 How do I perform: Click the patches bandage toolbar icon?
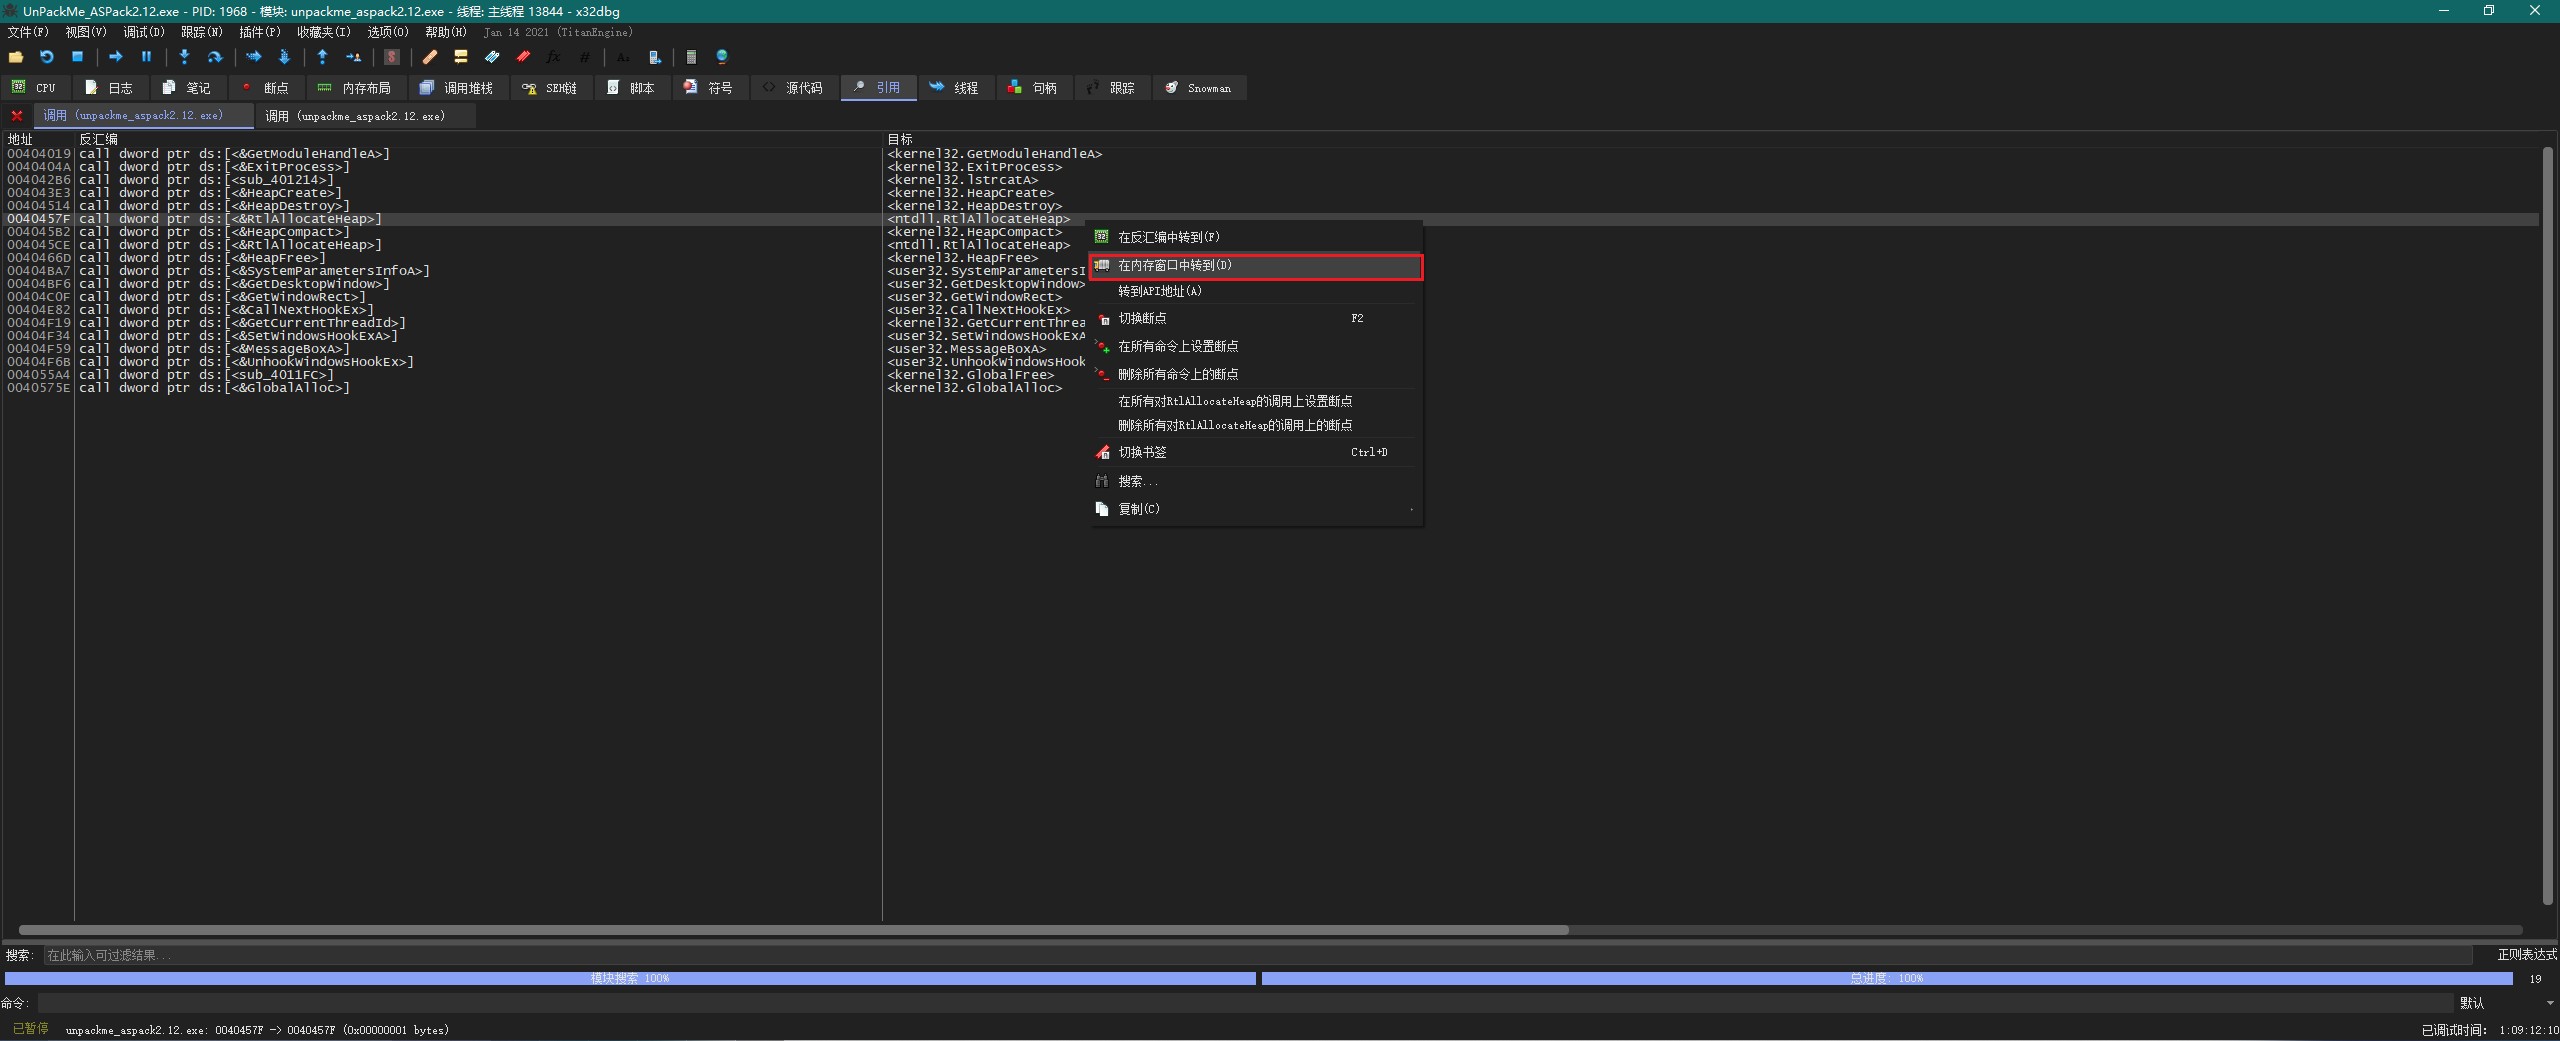pos(430,57)
